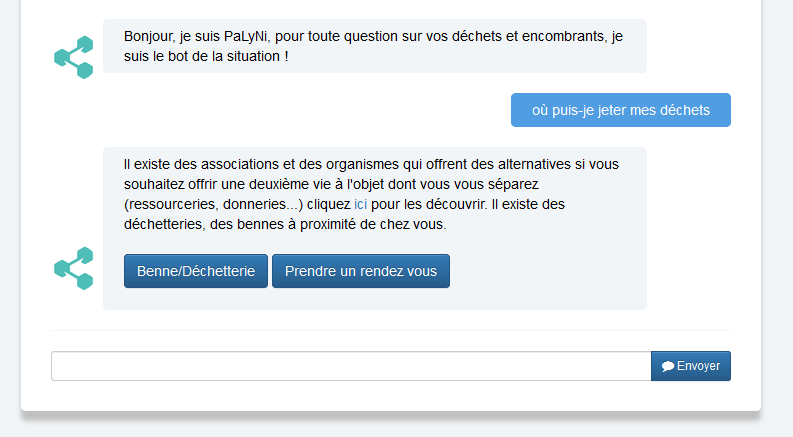Click the user message 'où puis-je jeter mes déchets'
Viewport: 793px width, 437px height.
(620, 110)
